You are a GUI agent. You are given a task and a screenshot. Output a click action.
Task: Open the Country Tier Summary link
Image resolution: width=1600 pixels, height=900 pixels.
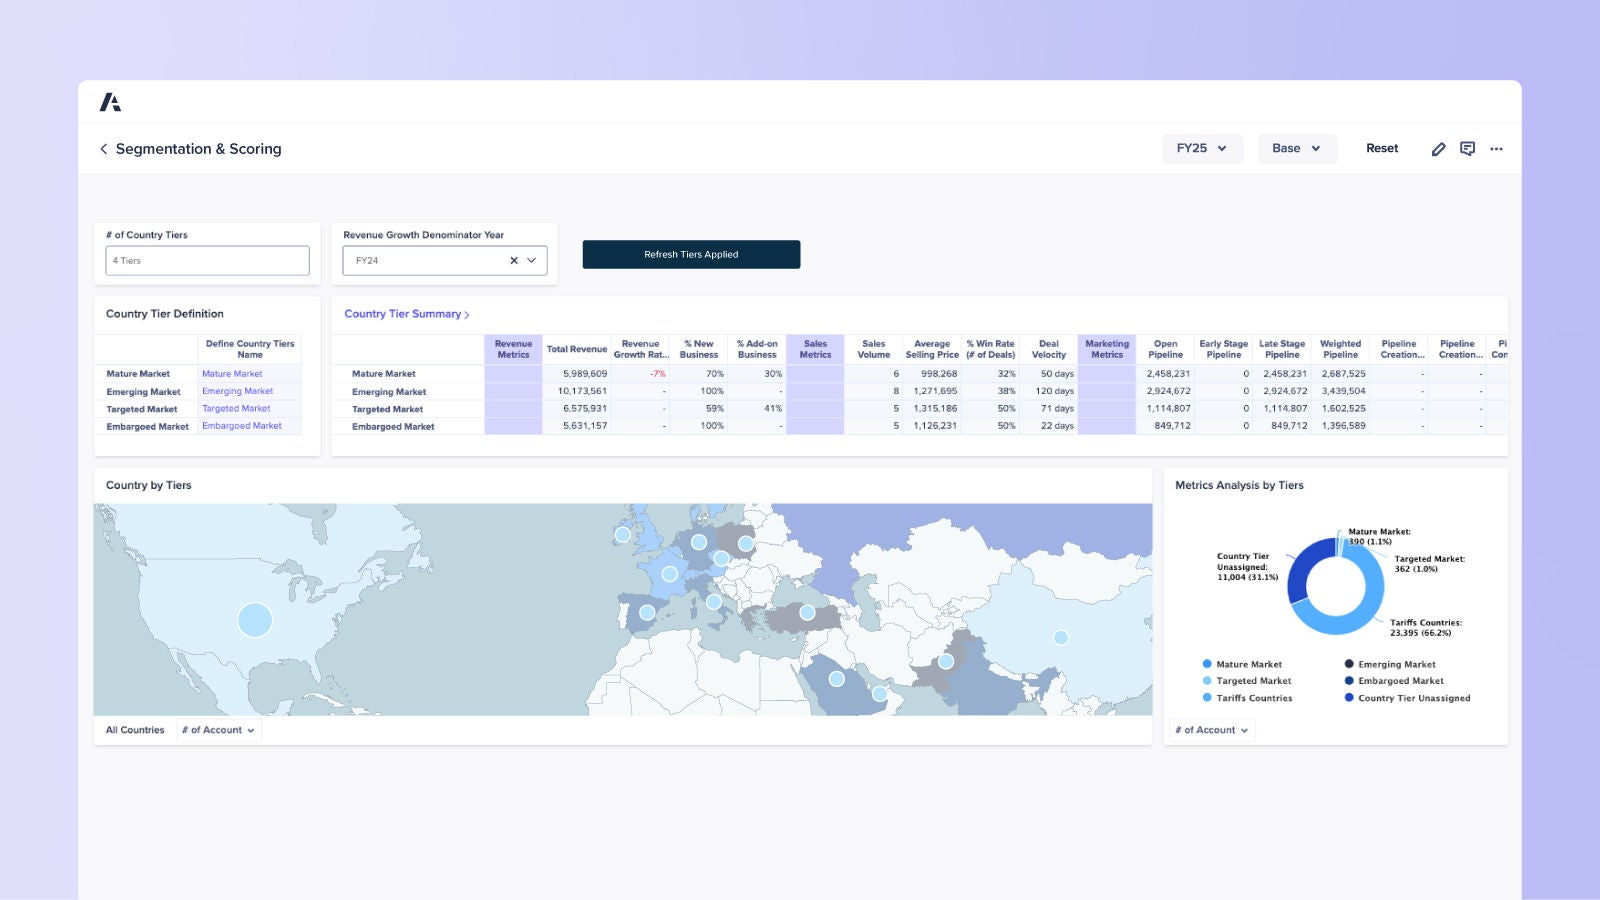405,313
